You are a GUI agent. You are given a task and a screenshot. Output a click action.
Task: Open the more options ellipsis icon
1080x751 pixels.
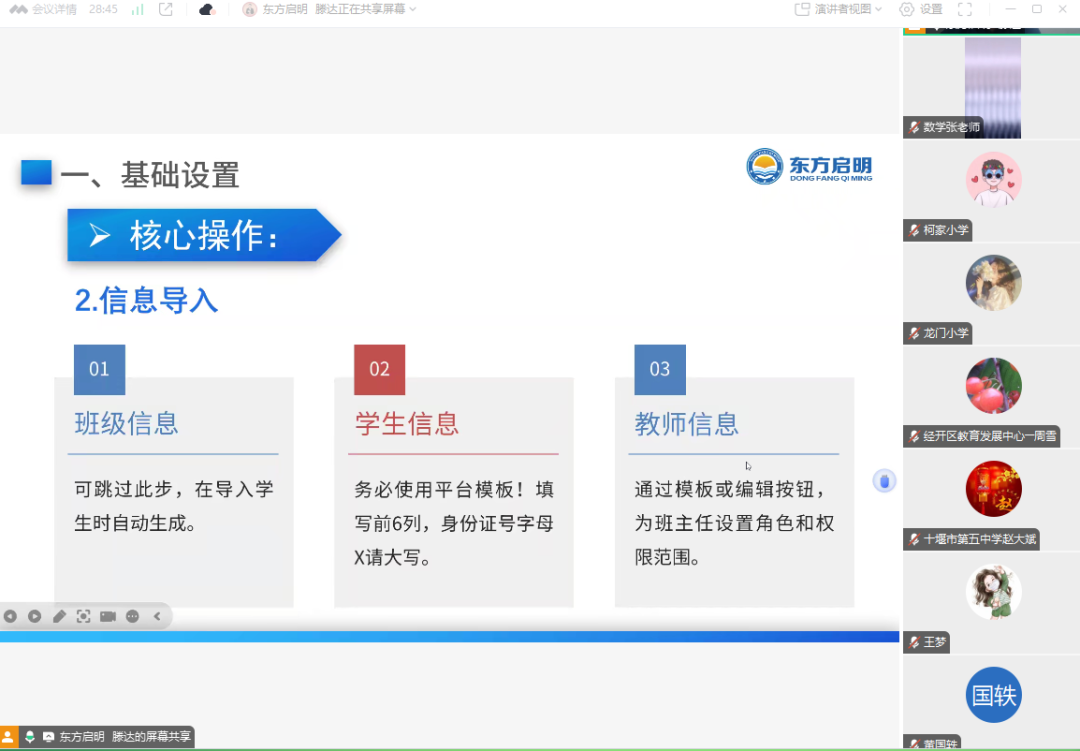[x=131, y=616]
